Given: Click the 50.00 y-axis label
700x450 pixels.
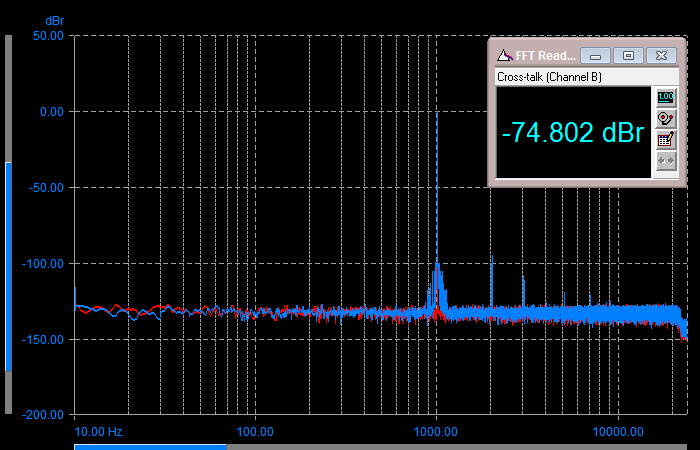Looking at the screenshot, I should click(x=48, y=36).
